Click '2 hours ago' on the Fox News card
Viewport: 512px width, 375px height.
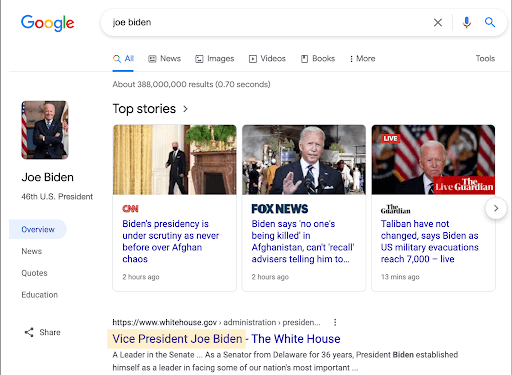(270, 277)
